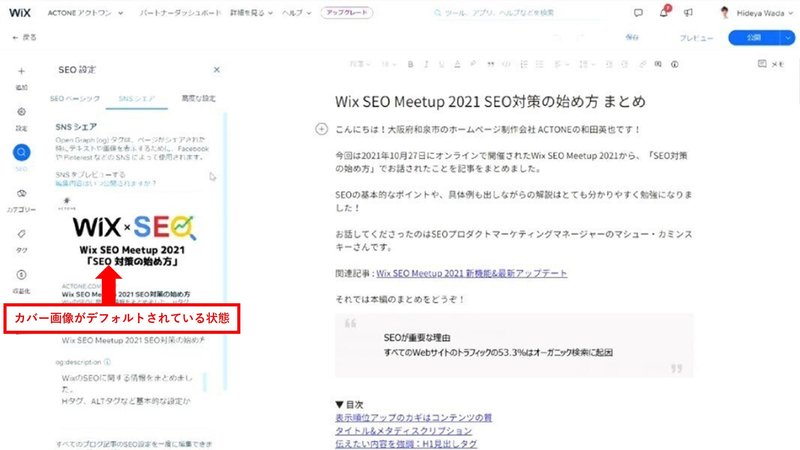The image size is (800, 450).
Task: Click the プレビュー preview button
Action: [x=696, y=38]
